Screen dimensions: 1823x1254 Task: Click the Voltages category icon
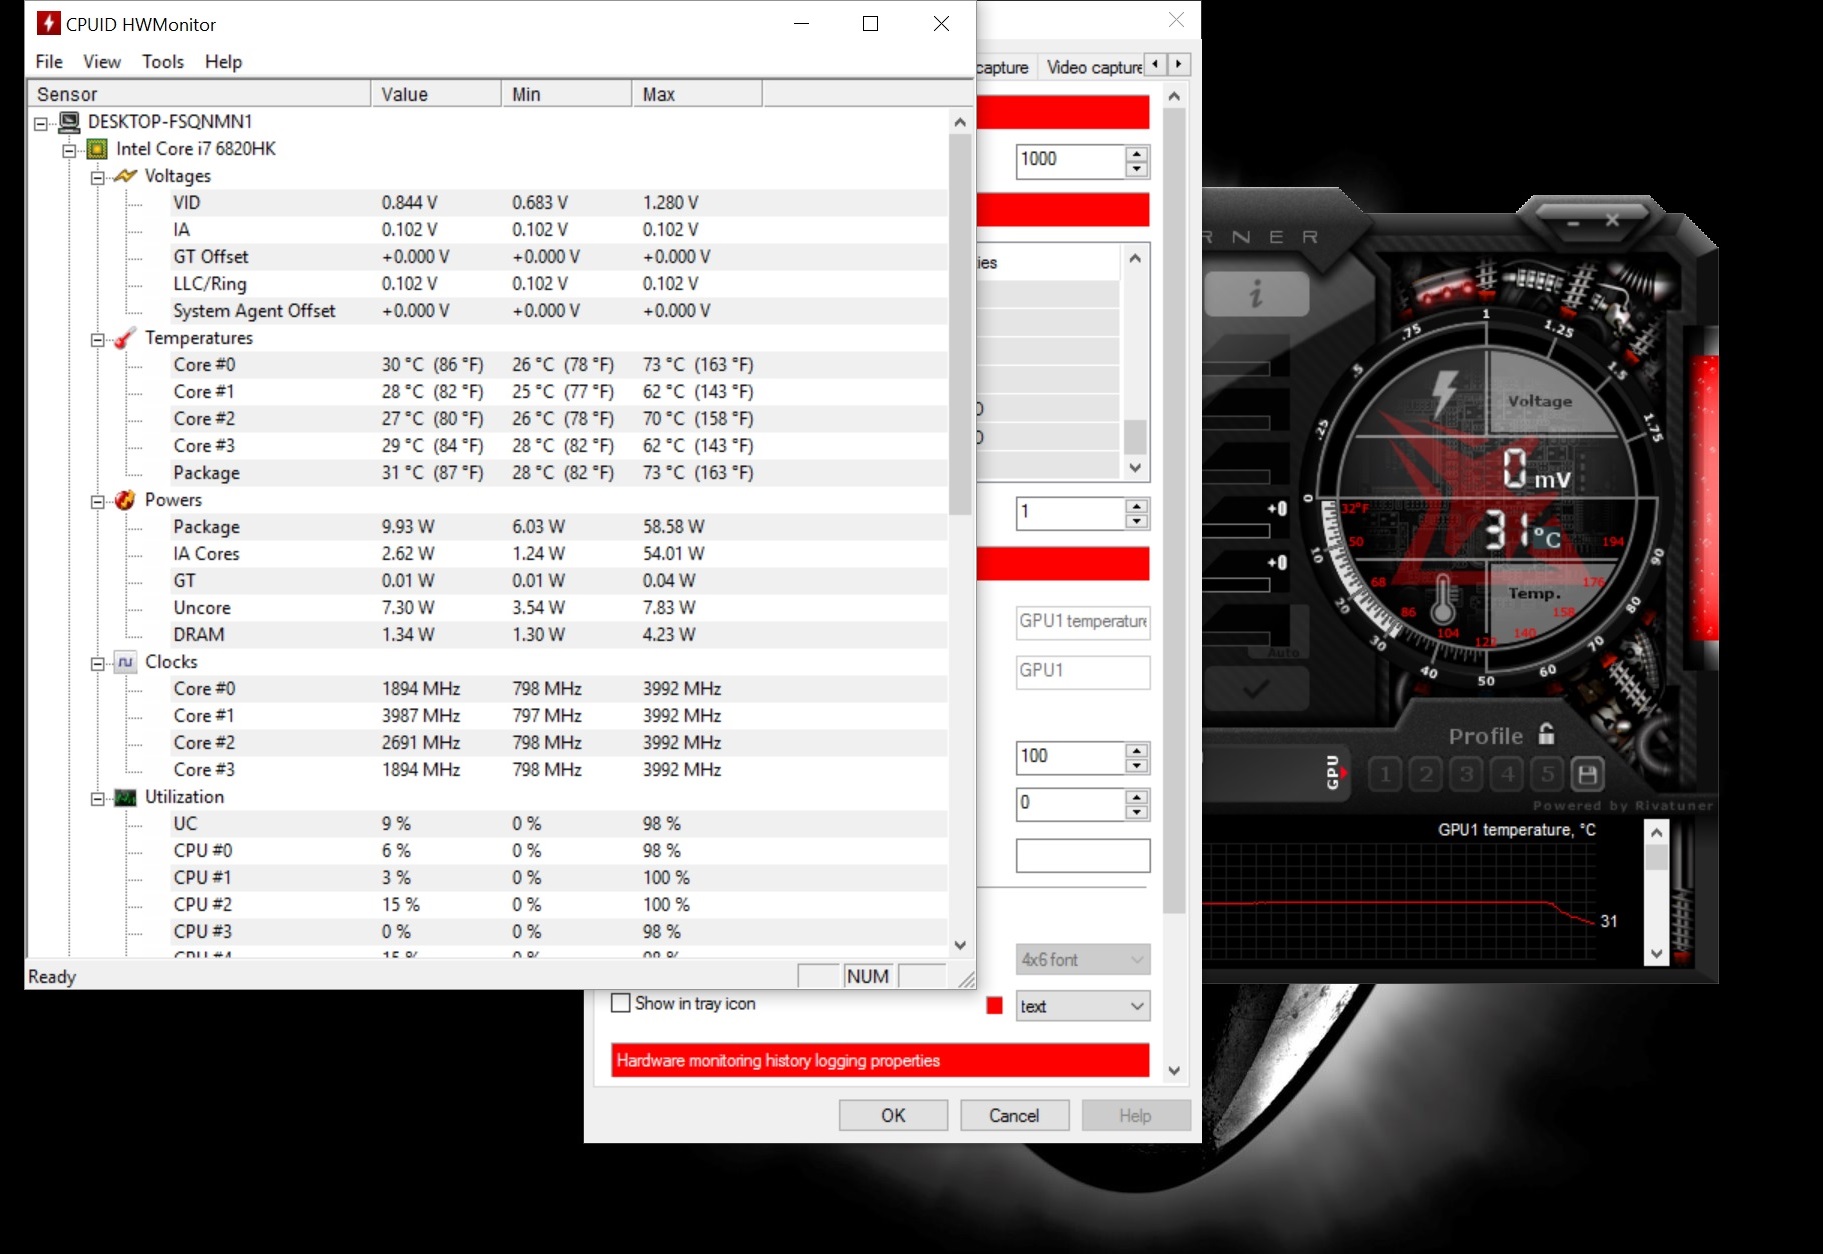(125, 176)
